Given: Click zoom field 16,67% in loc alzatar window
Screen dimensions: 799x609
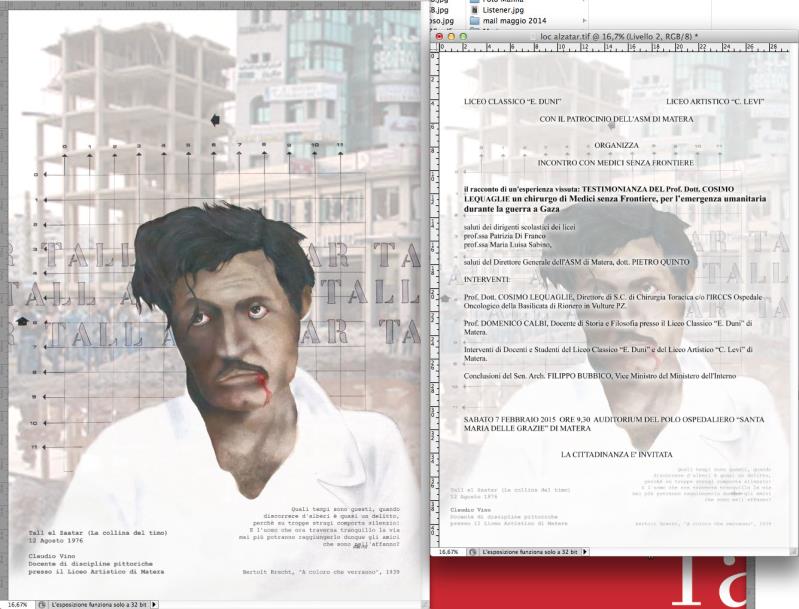Looking at the screenshot, I should tap(448, 552).
